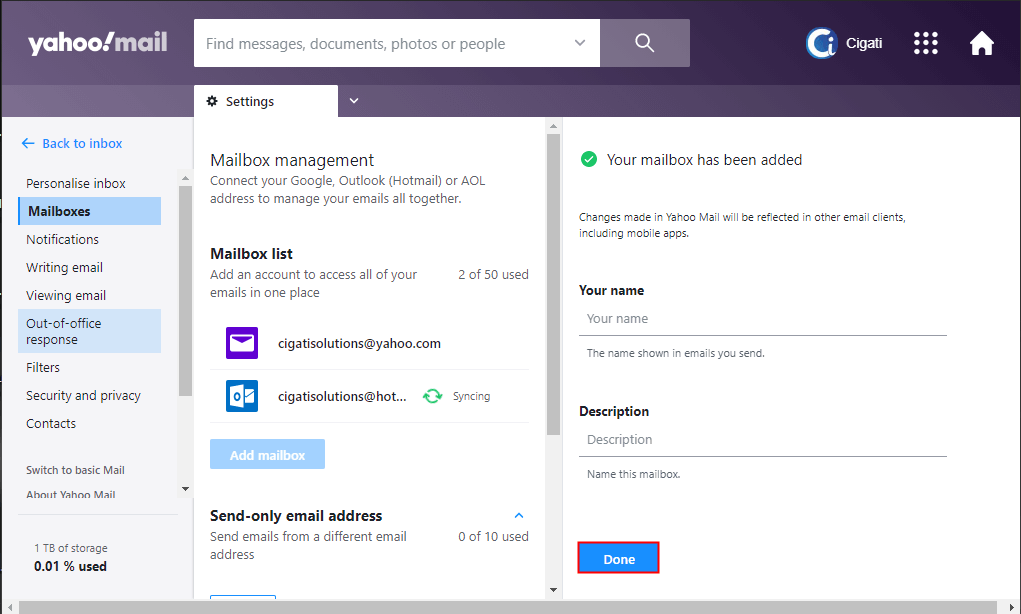Click the Your name input field
The image size is (1021, 614).
pos(762,319)
